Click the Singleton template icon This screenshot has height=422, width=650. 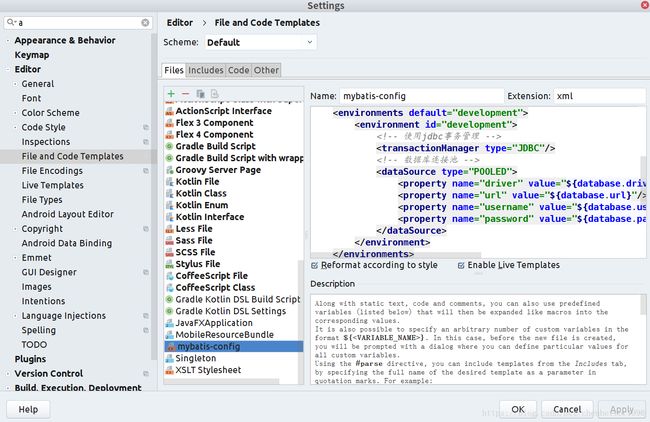click(170, 358)
